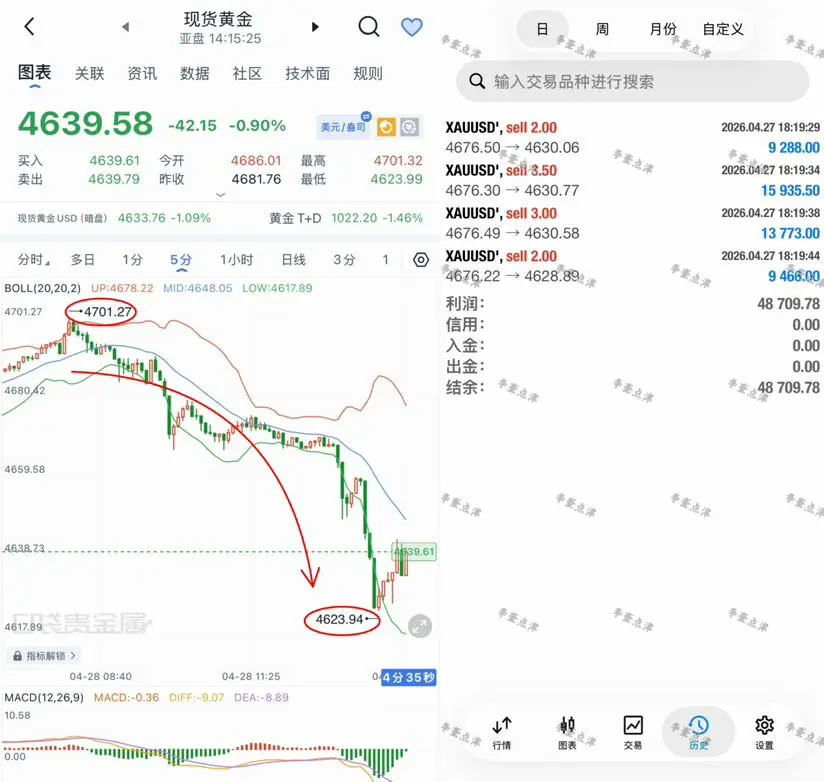Open XAUUSD sell 2.00 trade at 18:19:44
The width and height of the screenshot is (824, 782).
click(x=633, y=266)
